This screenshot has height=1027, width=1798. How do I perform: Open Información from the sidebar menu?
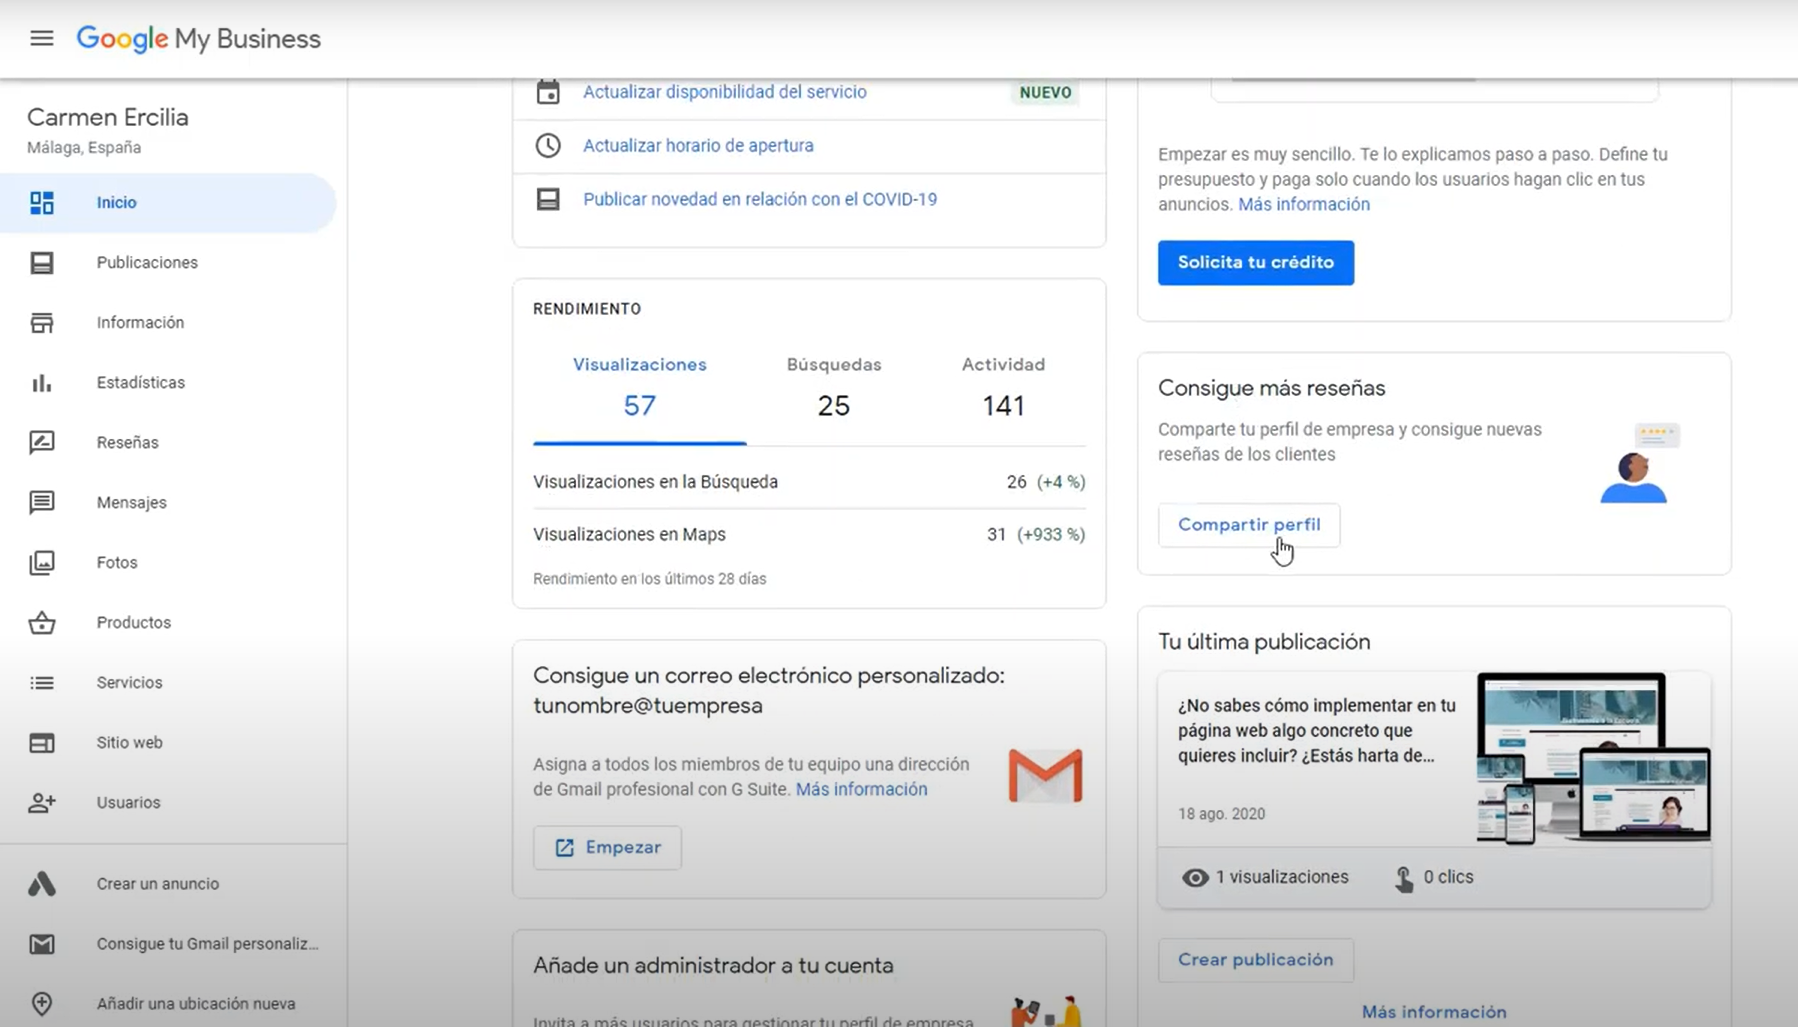[140, 323]
